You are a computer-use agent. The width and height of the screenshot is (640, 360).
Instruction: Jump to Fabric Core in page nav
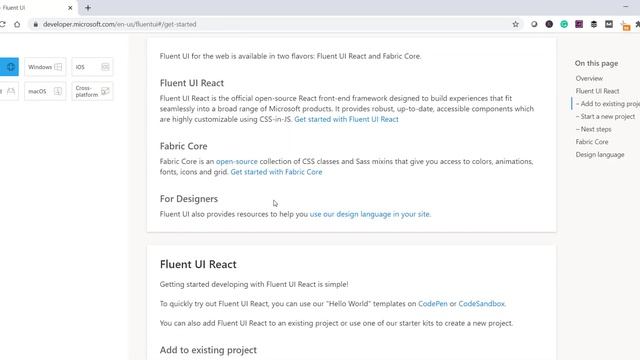tap(592, 142)
